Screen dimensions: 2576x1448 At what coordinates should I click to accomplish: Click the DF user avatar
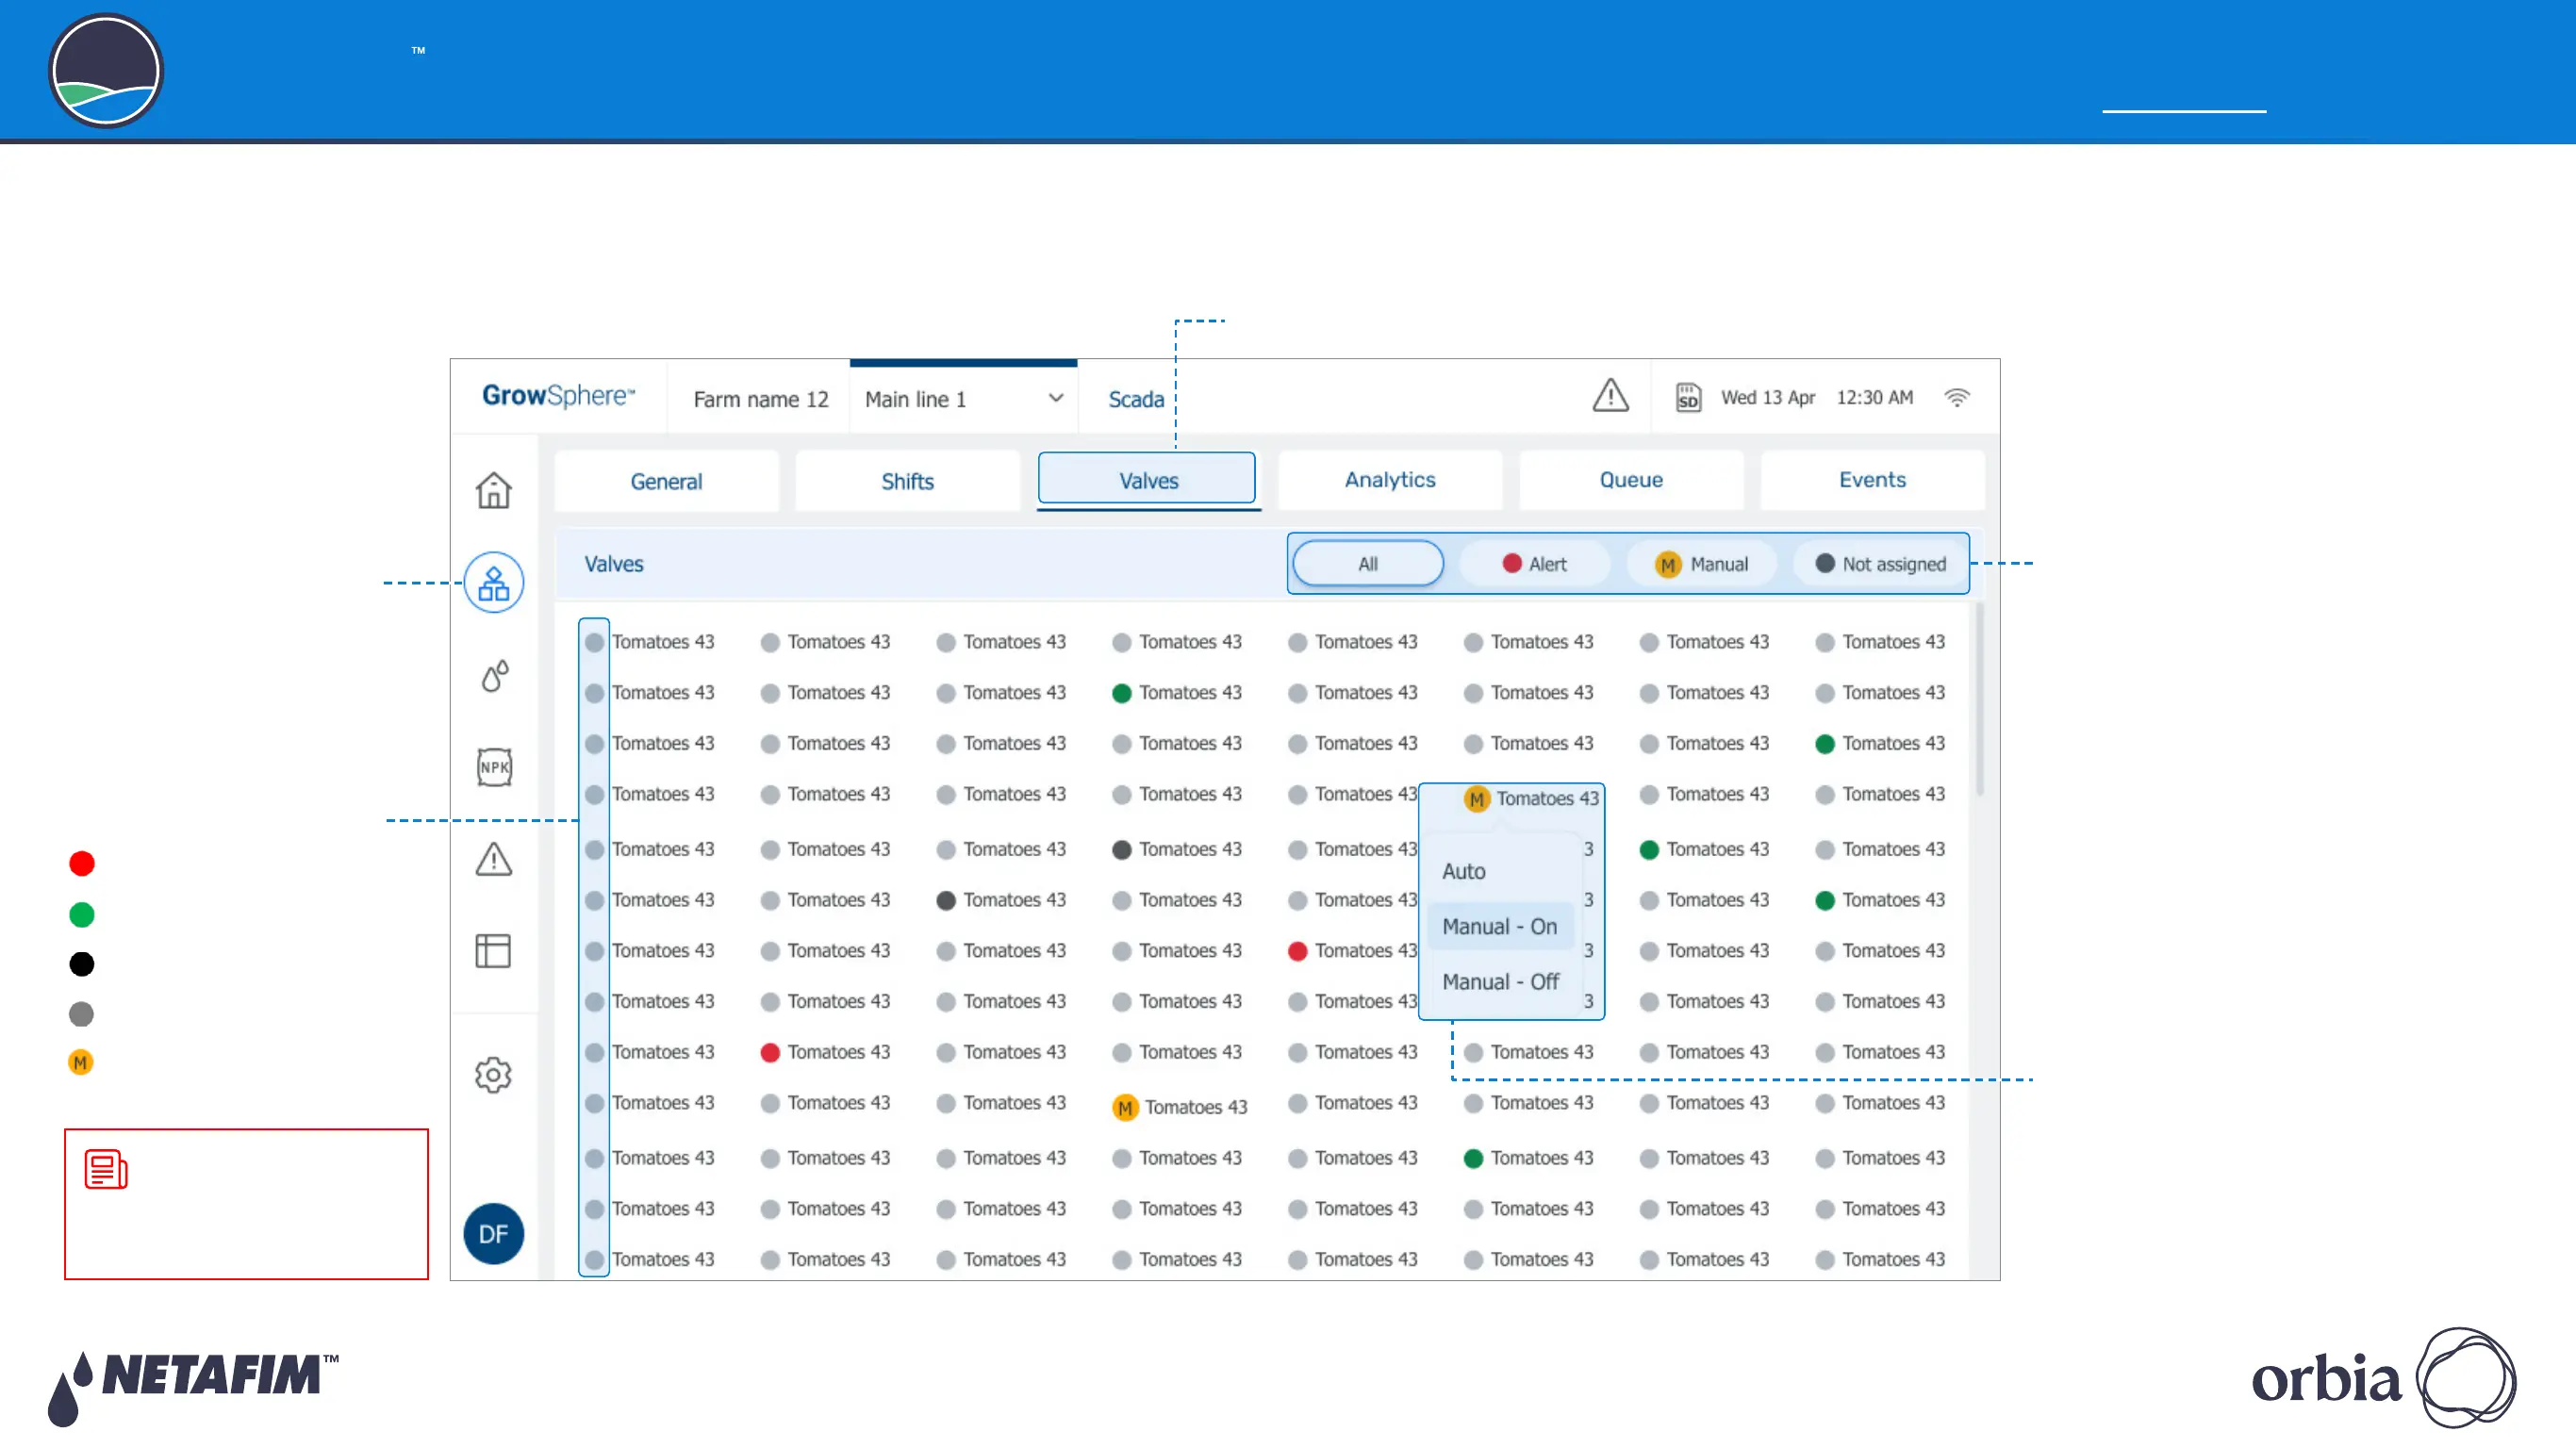point(493,1234)
